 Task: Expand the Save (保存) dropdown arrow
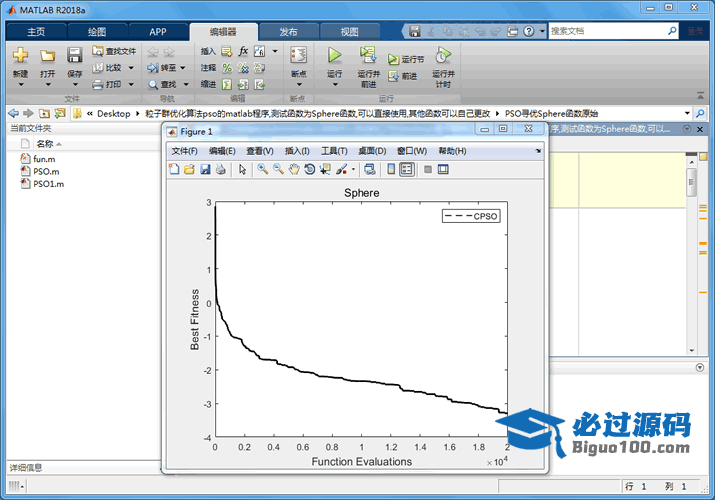tap(75, 85)
